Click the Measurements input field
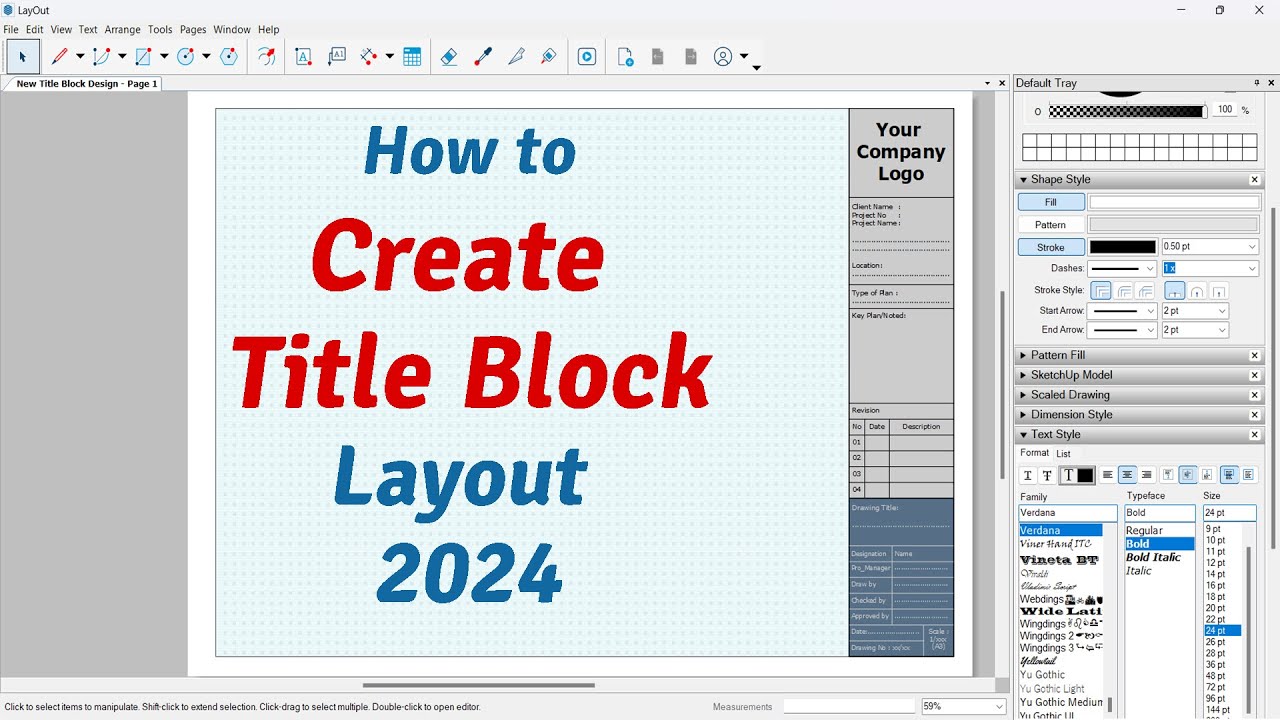The image size is (1280, 720). [849, 707]
